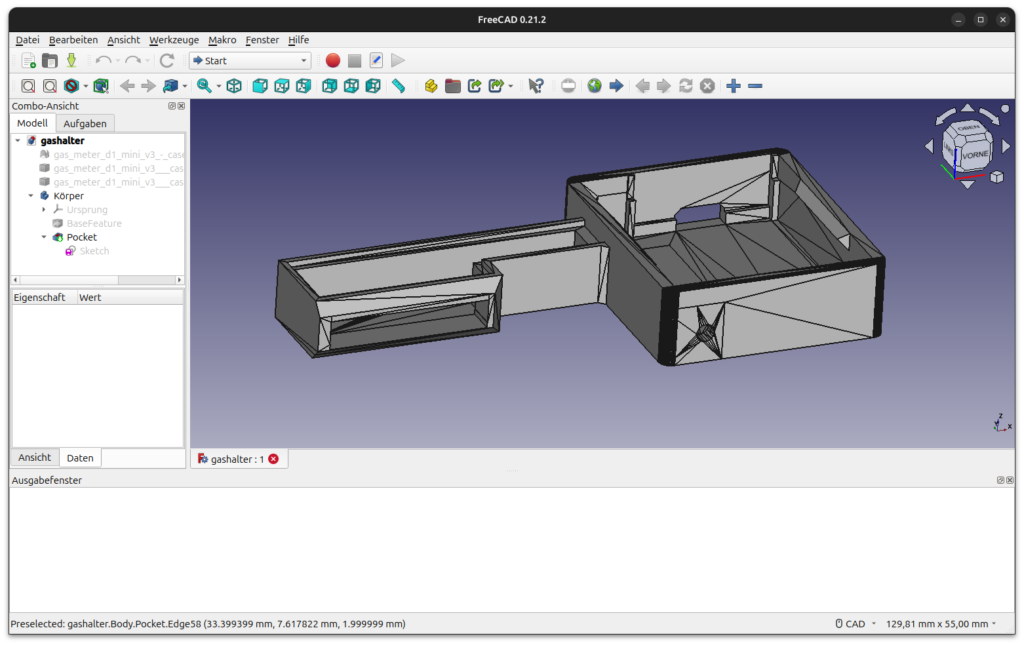Set the view to Front
Screen dimensions: 1024x645
click(260, 86)
